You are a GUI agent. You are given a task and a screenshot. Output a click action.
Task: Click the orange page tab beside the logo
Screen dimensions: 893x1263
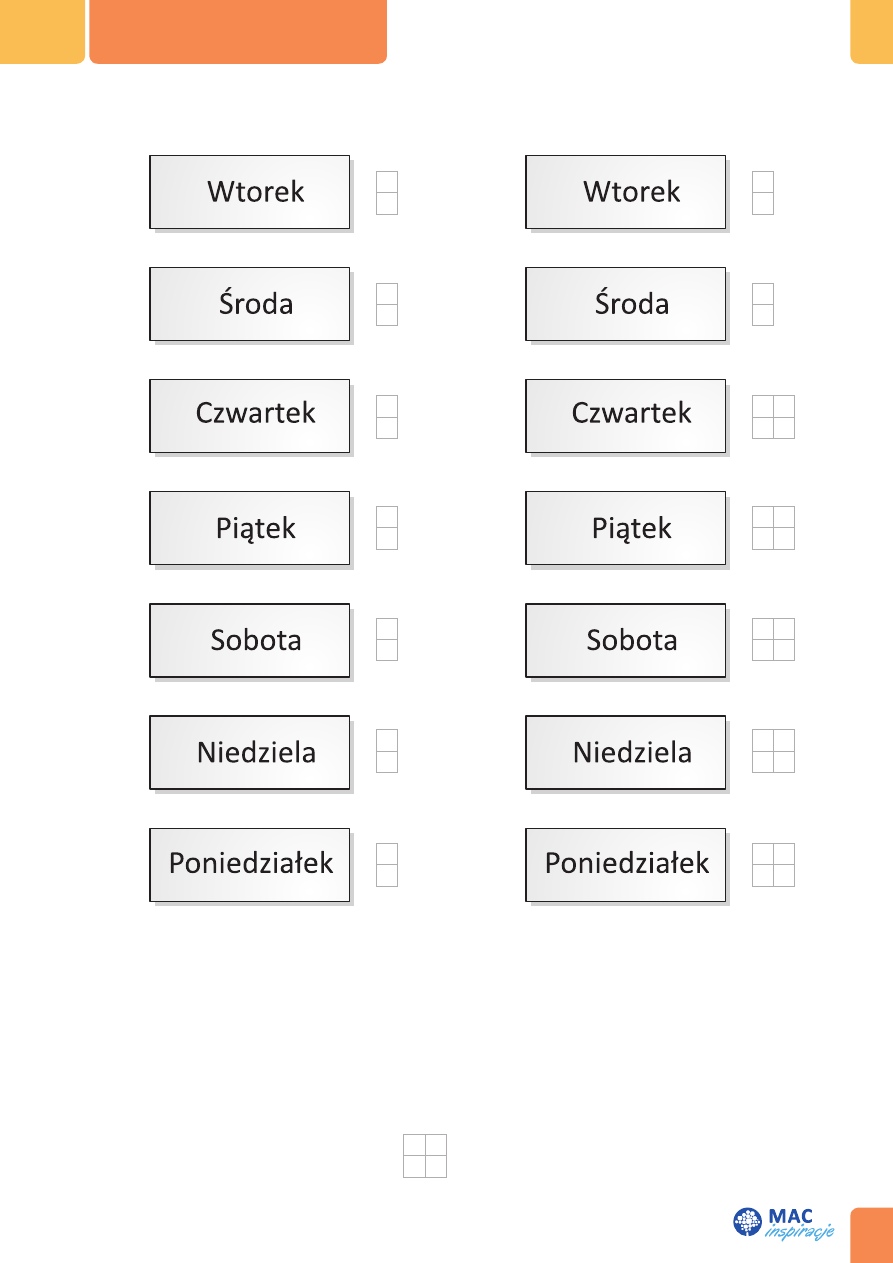pyautogui.click(x=871, y=1235)
